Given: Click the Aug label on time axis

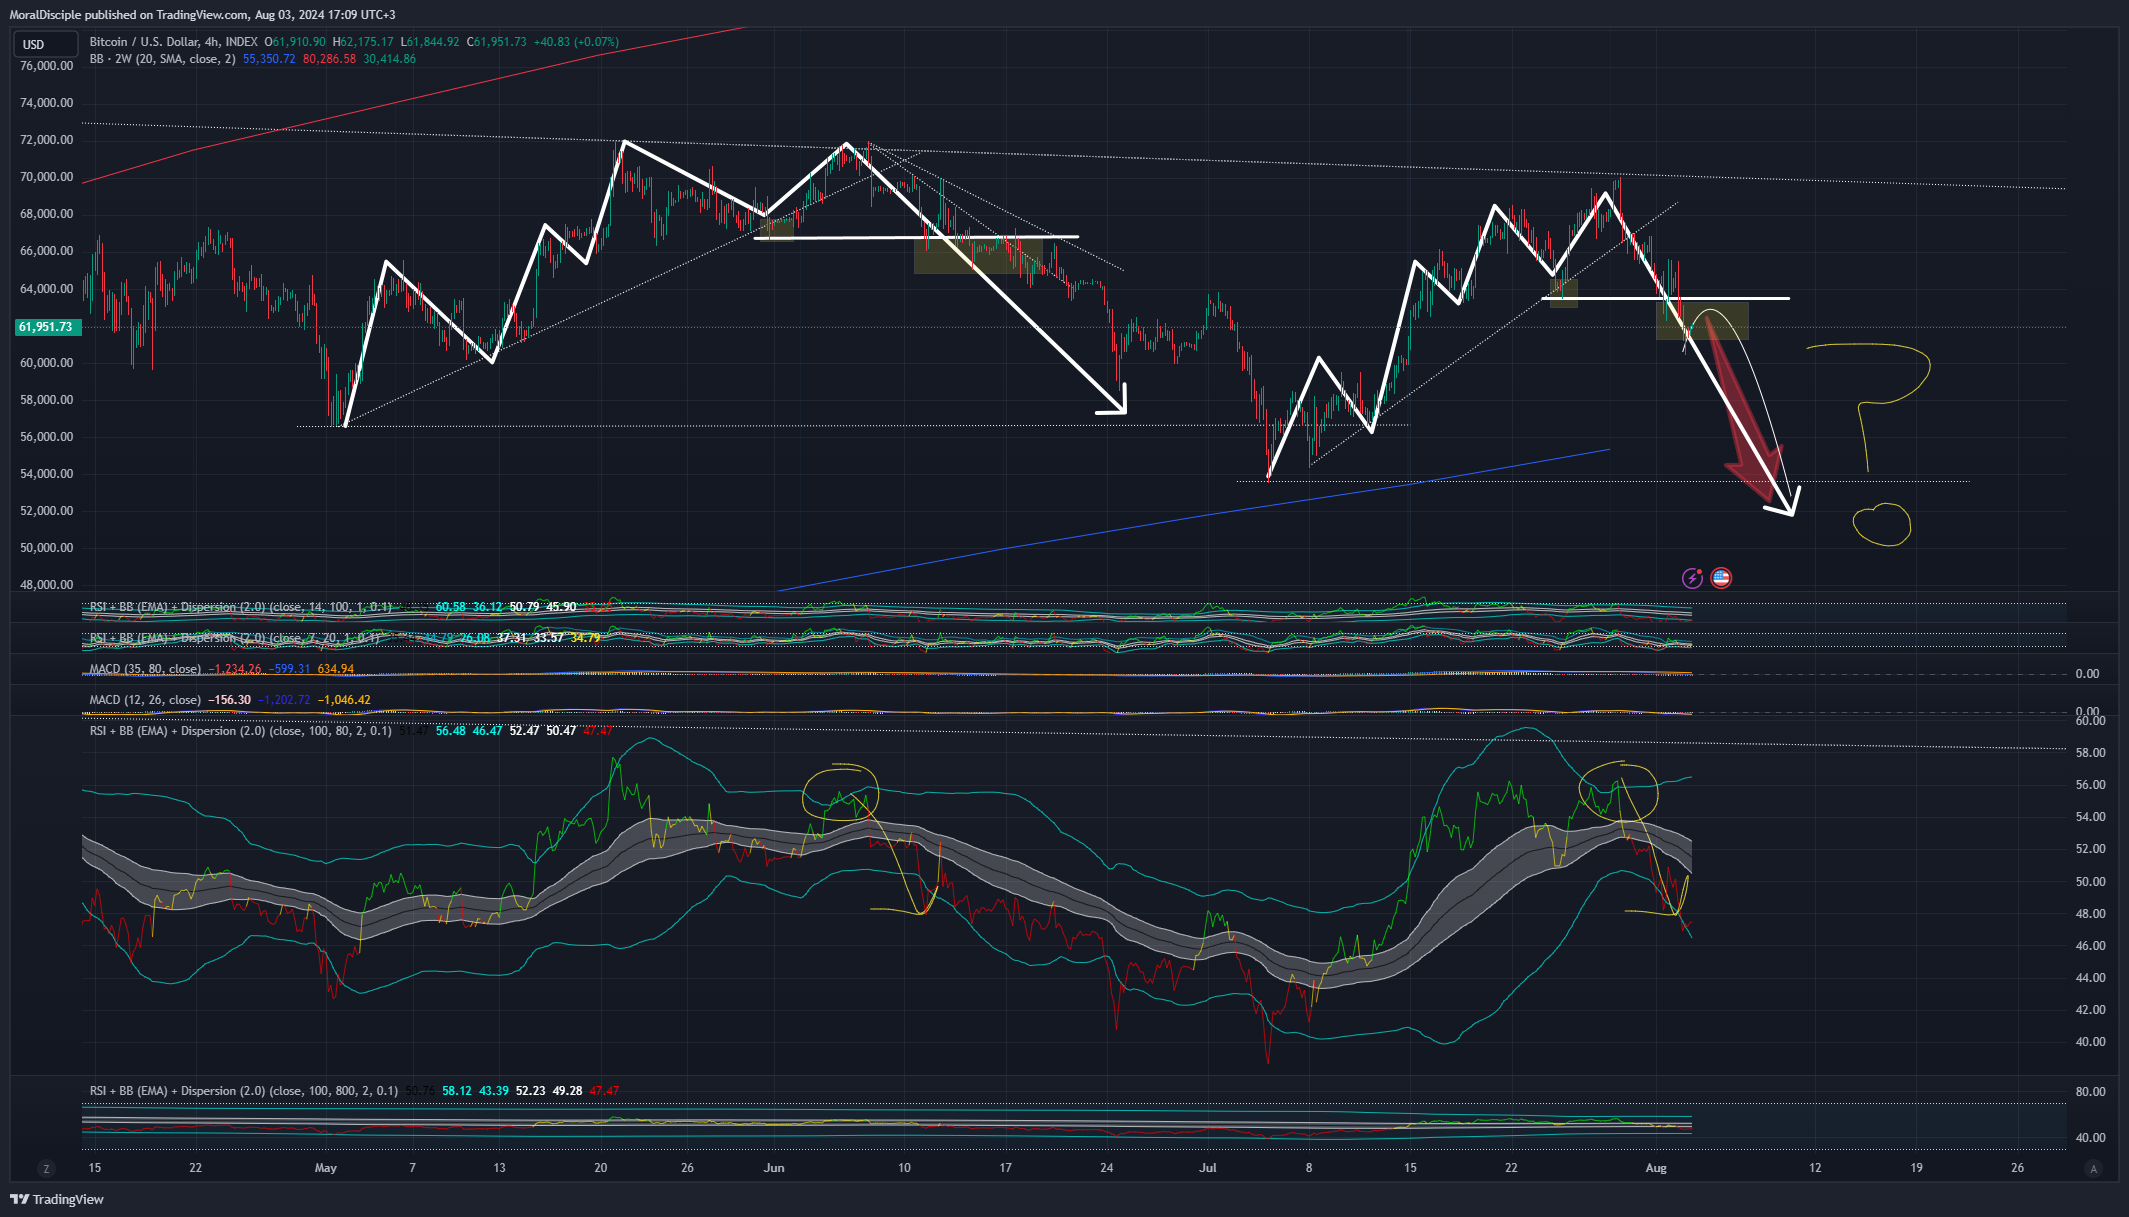Looking at the screenshot, I should tap(1656, 1168).
